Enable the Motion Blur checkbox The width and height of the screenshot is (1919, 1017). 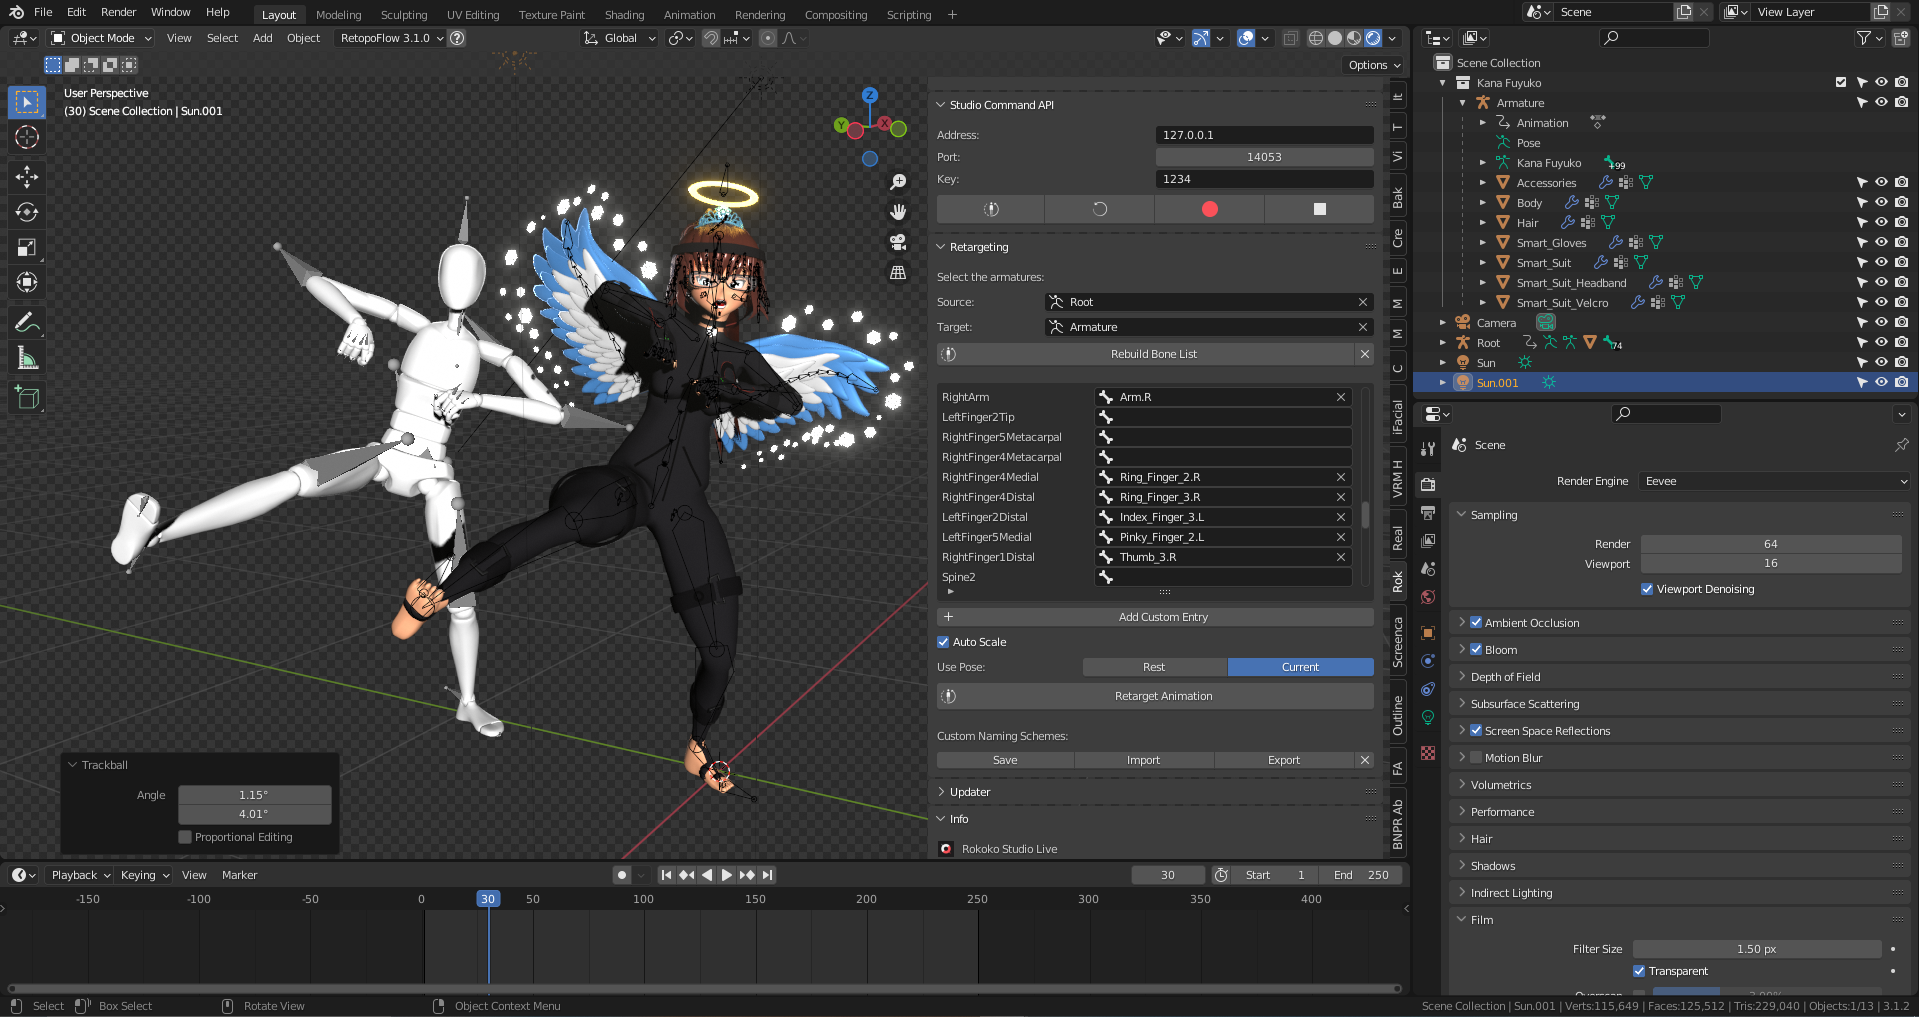coord(1476,757)
